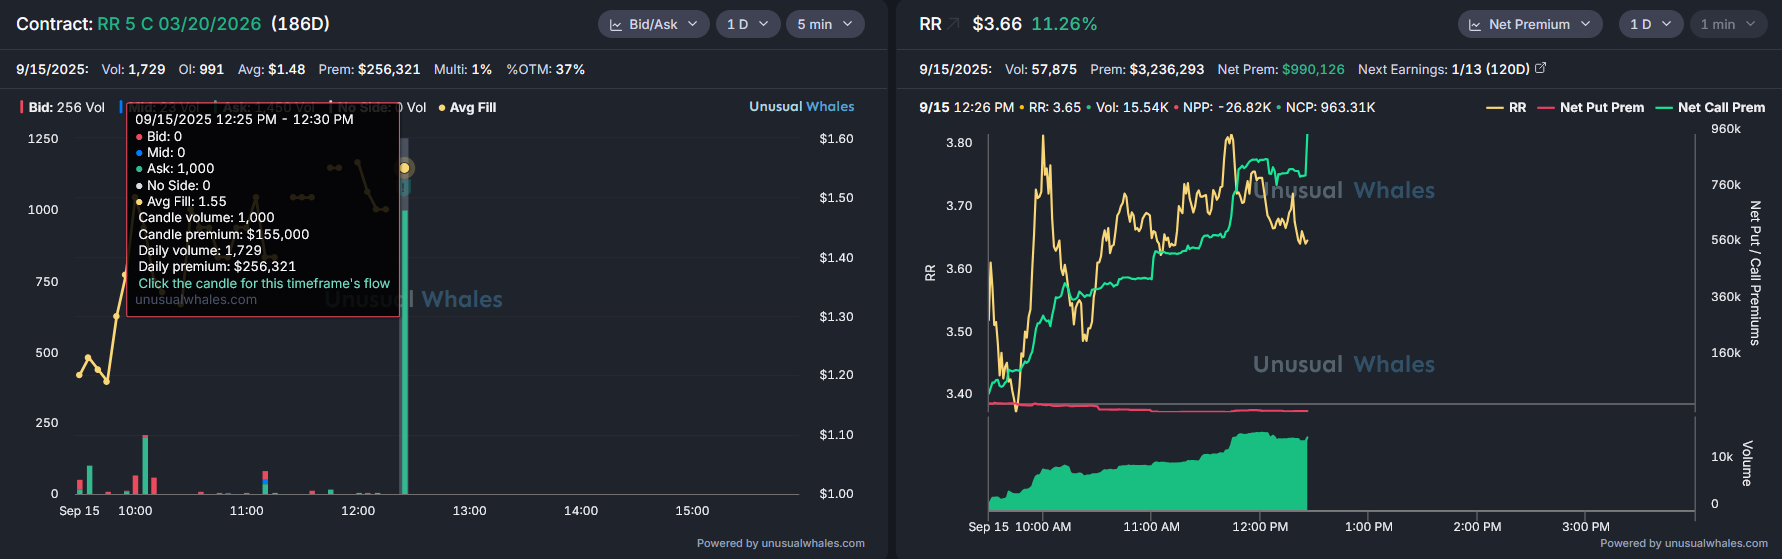1782x559 pixels.
Task: Click 'Click the candle for this timeframe's flow'
Action: pos(264,283)
